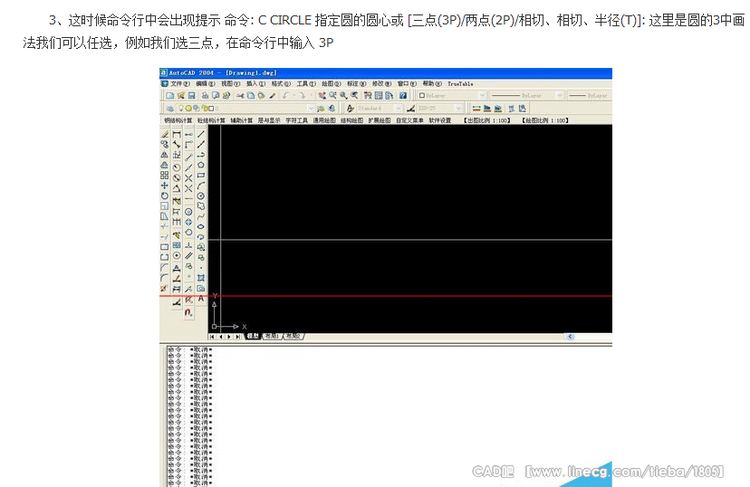Click the command history text area
Image resolution: width=750 pixels, height=487 pixels.
click(387, 416)
